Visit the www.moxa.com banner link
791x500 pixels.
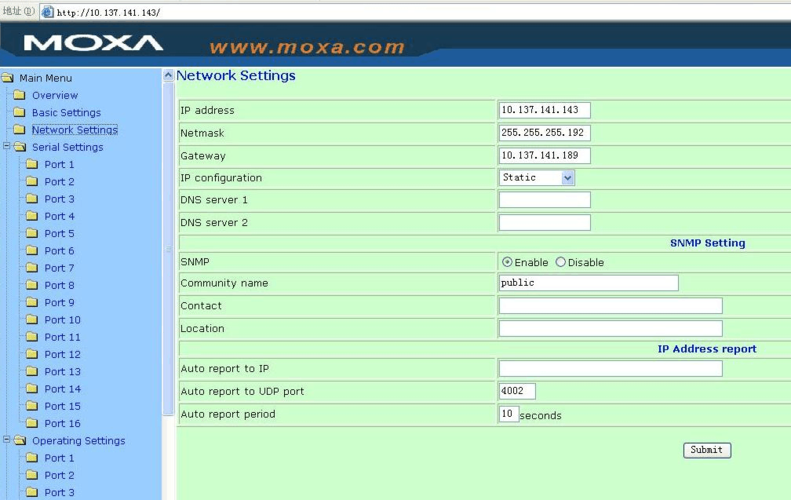(x=307, y=47)
